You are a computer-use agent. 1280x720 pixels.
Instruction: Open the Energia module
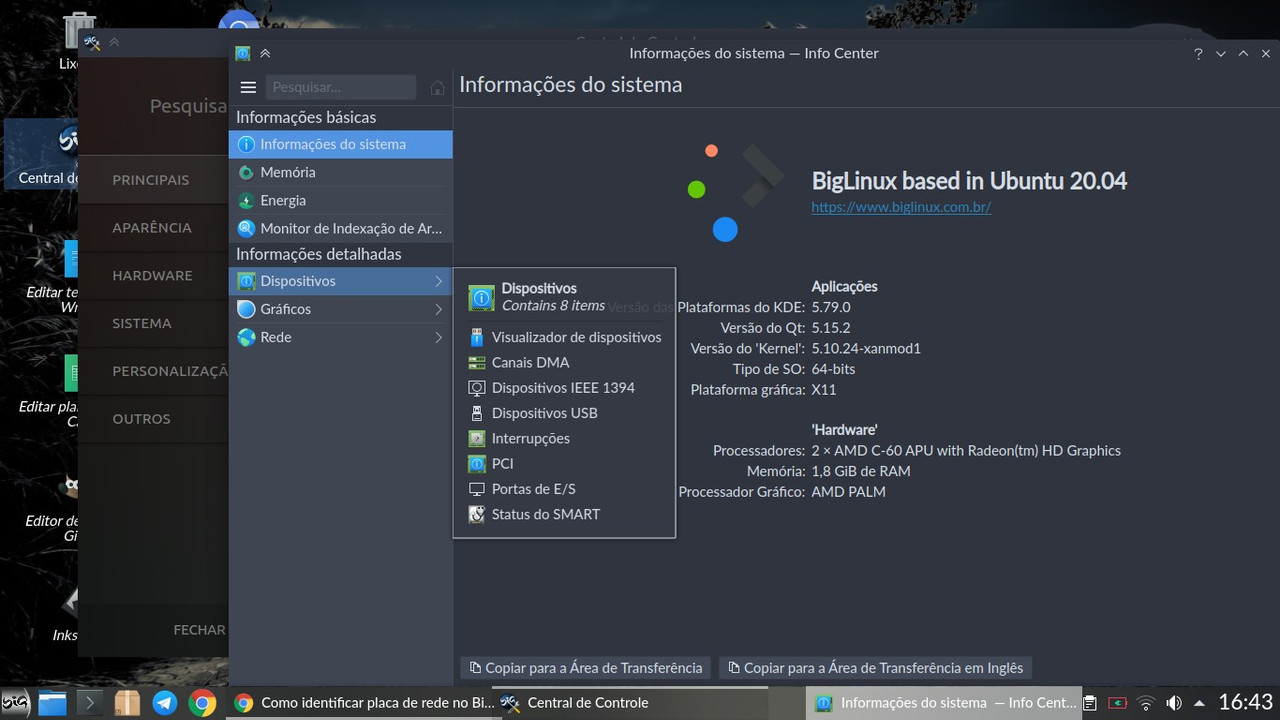[340, 200]
